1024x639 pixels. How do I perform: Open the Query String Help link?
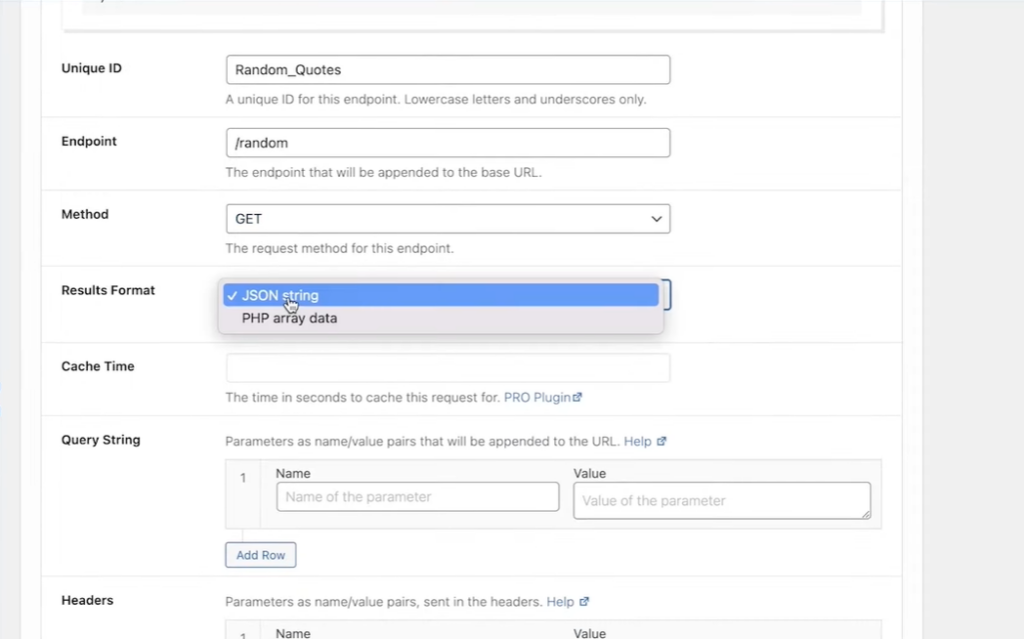[x=637, y=441]
